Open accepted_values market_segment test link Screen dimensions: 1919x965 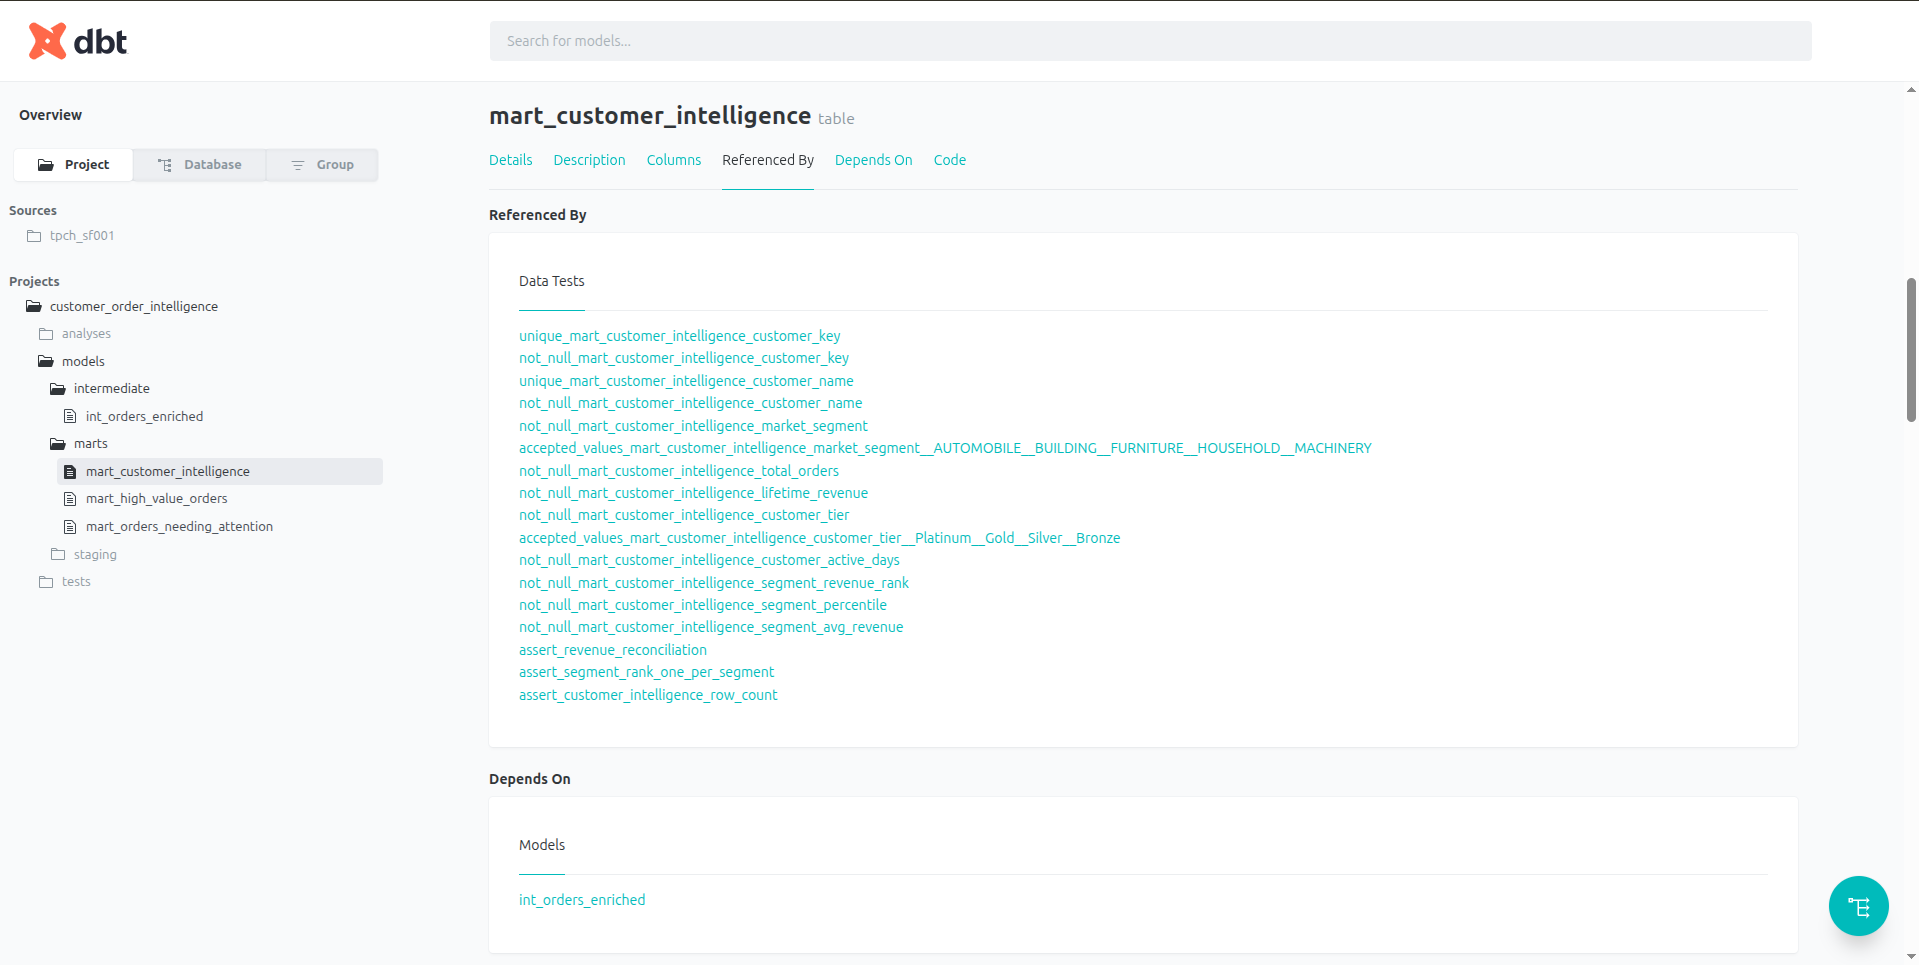(x=945, y=448)
